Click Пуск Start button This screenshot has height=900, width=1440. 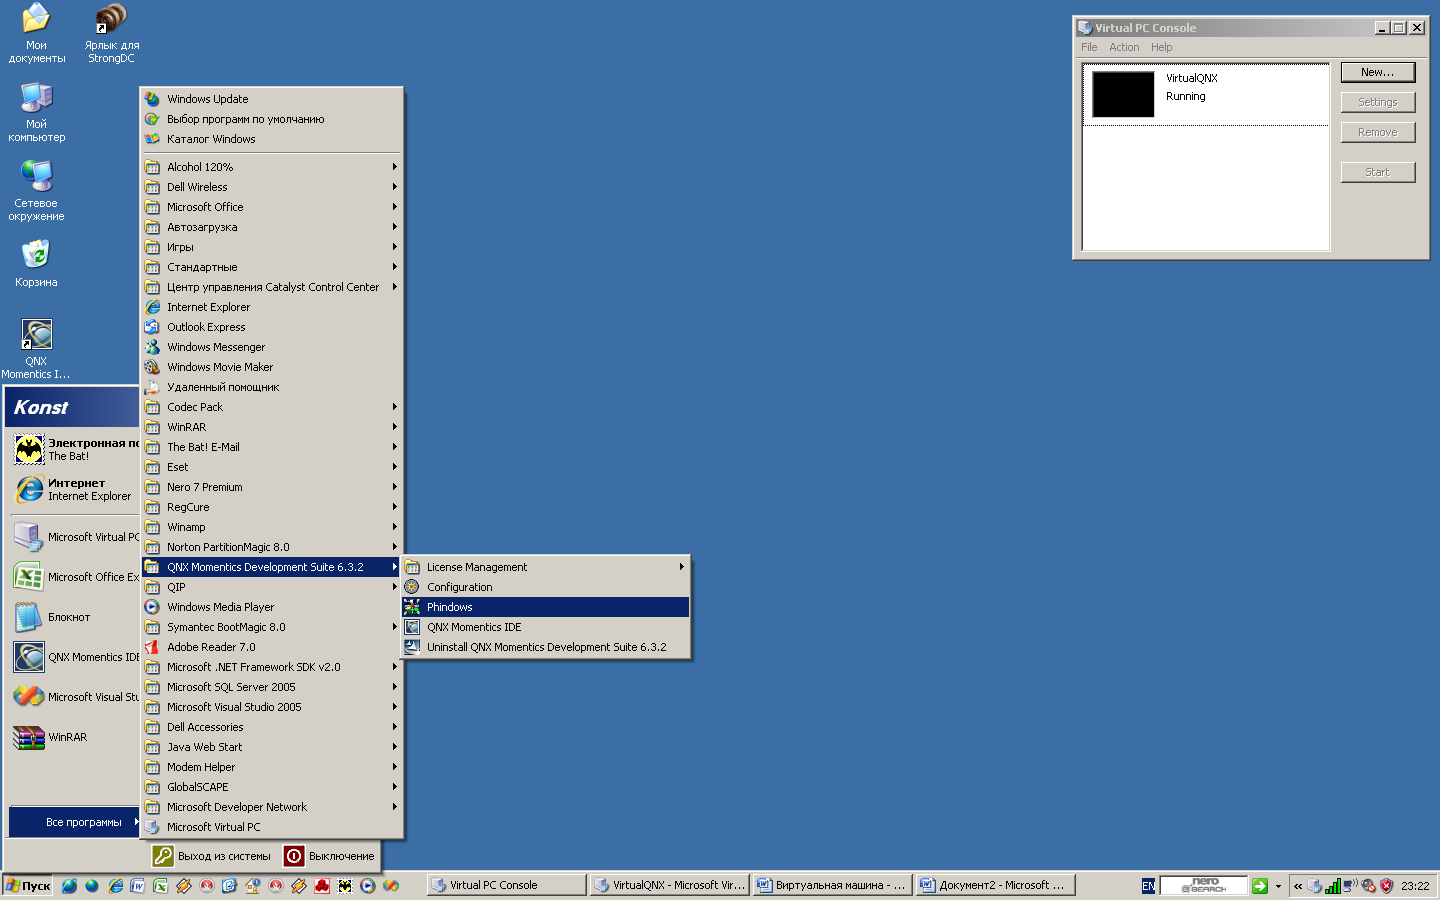point(28,886)
